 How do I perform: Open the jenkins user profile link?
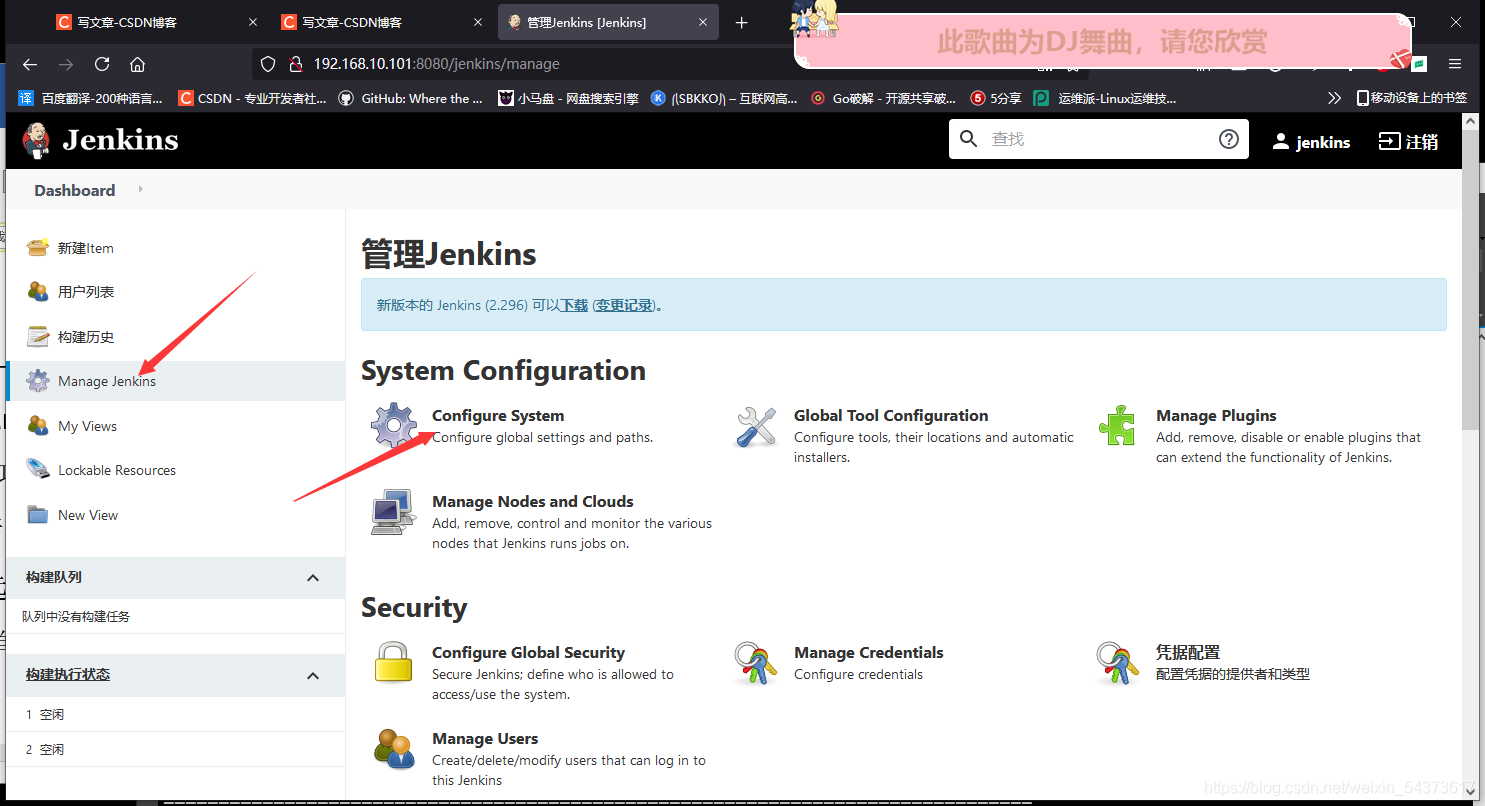click(1311, 141)
